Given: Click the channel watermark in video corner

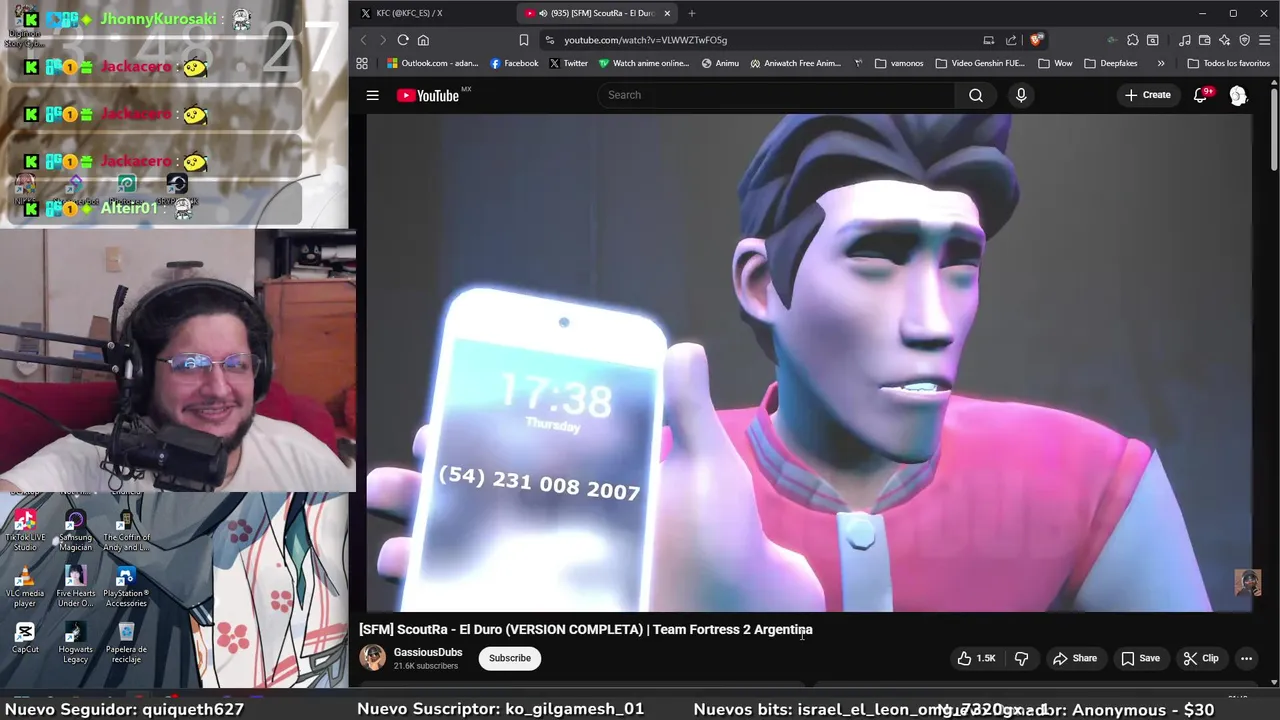Looking at the screenshot, I should click(1247, 582).
